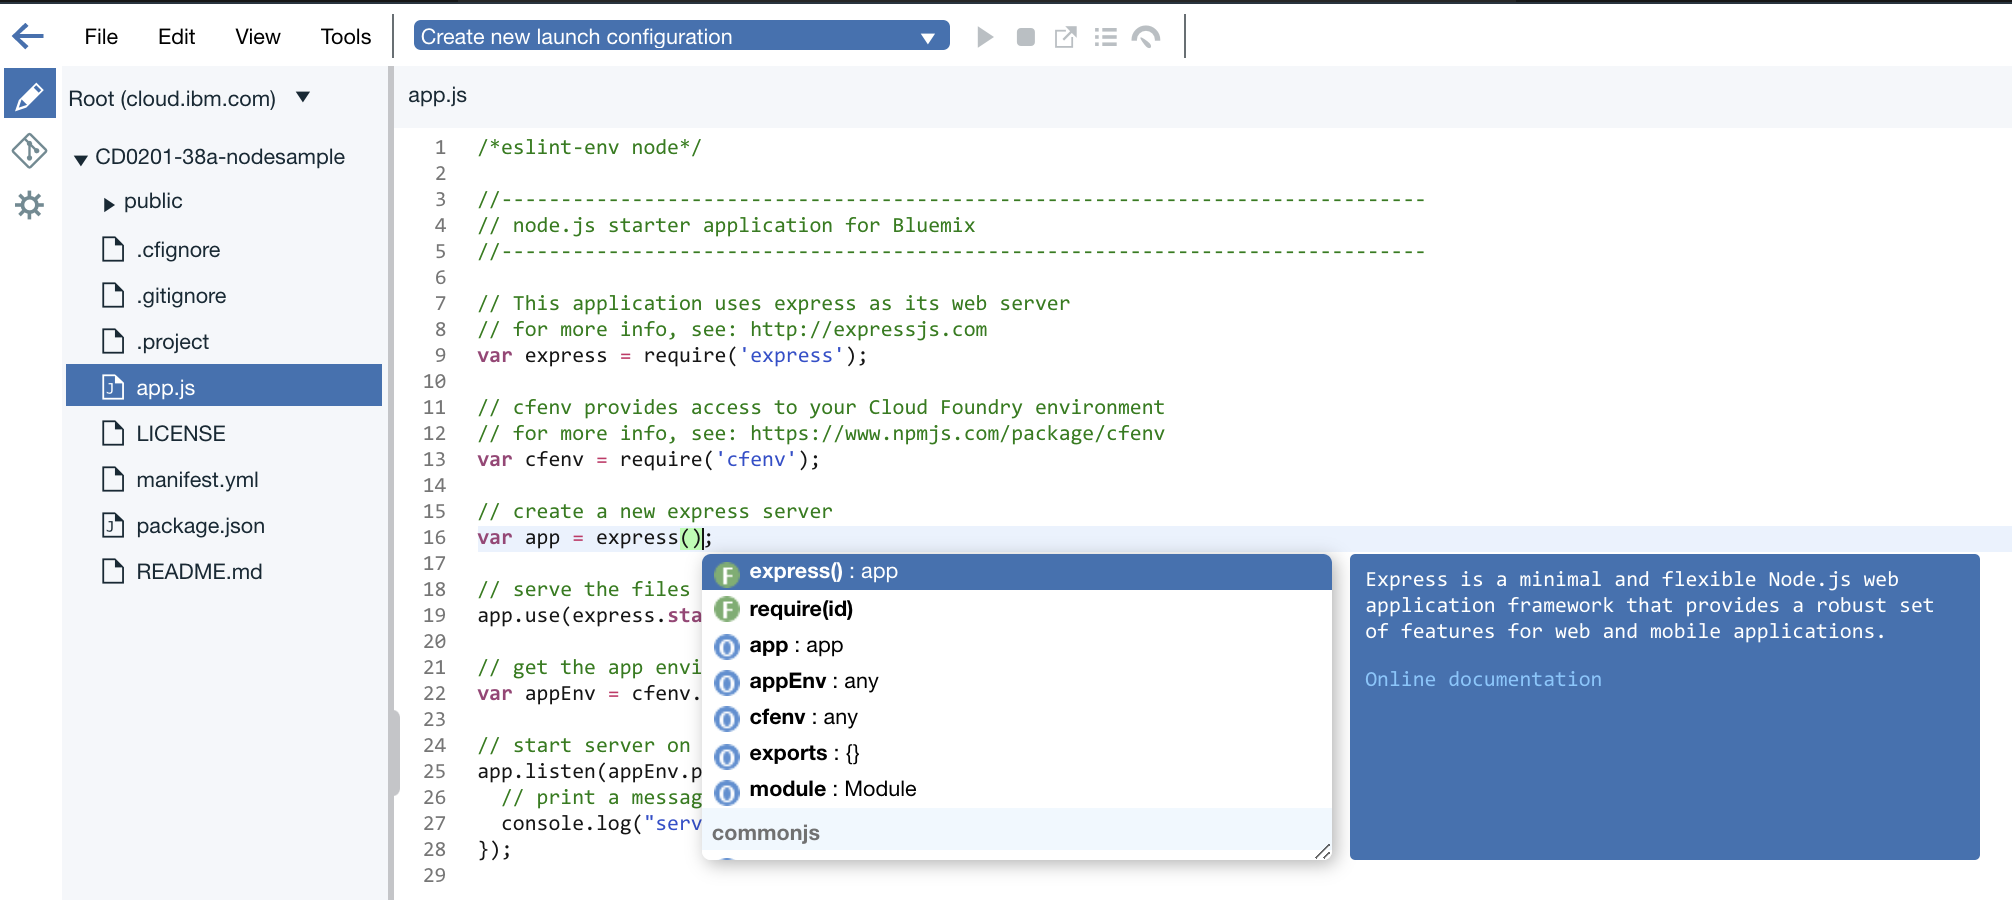The width and height of the screenshot is (2012, 900).
Task: Select the require(id) suggestion
Action: click(1016, 608)
